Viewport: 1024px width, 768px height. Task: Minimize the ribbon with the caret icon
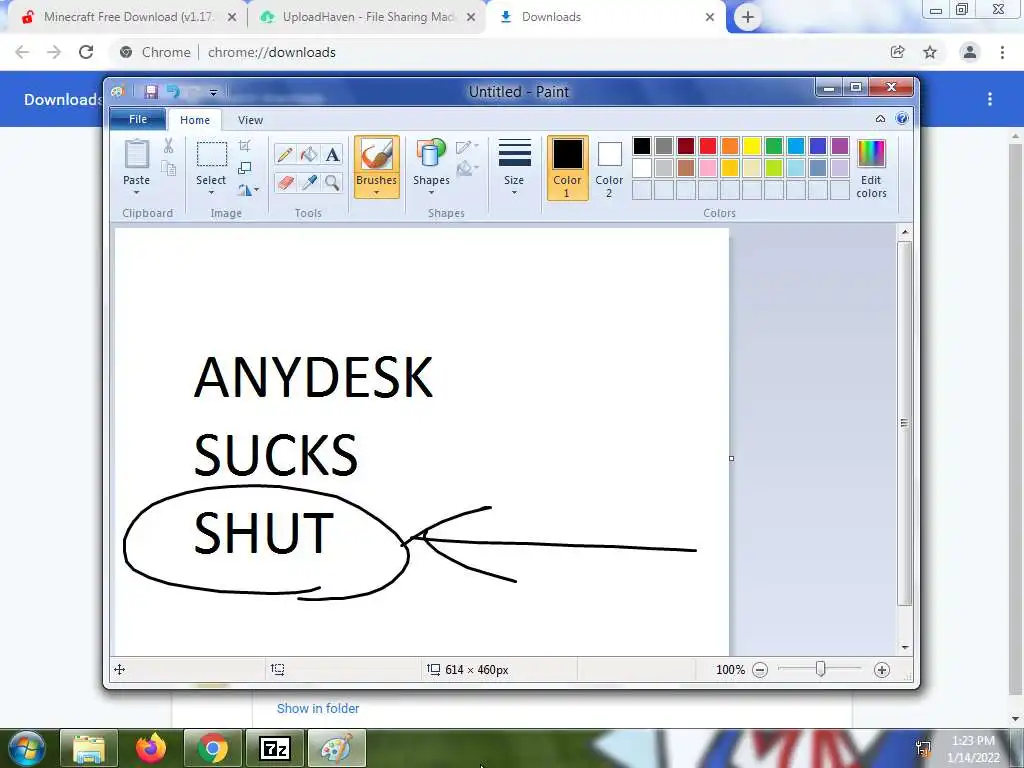(x=880, y=119)
